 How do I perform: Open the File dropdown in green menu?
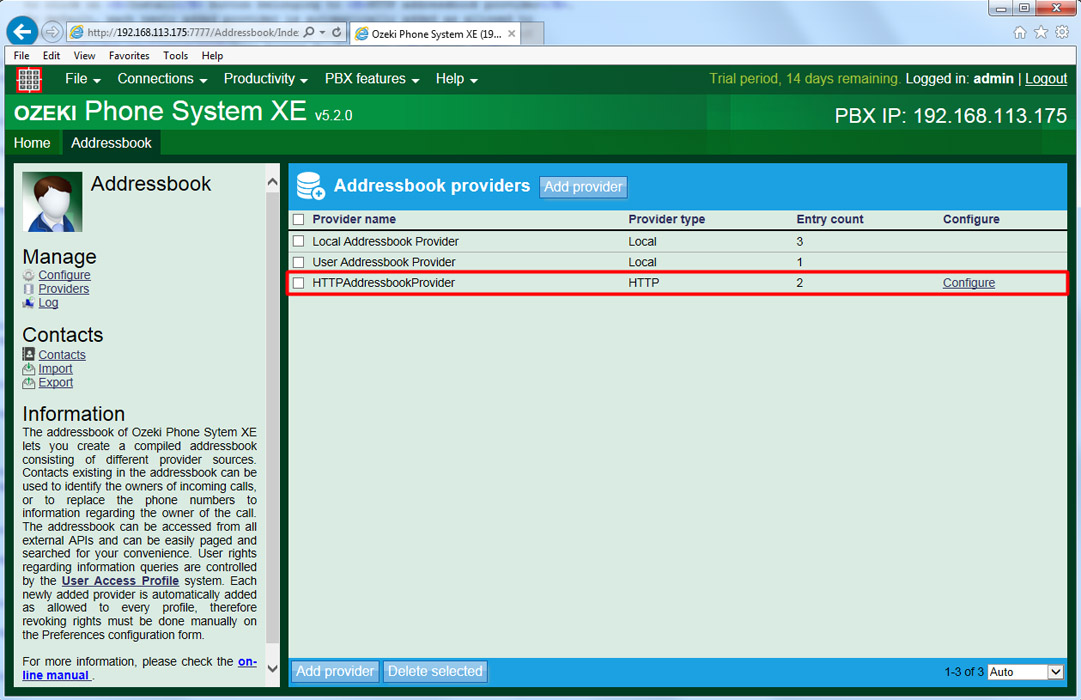tap(83, 79)
